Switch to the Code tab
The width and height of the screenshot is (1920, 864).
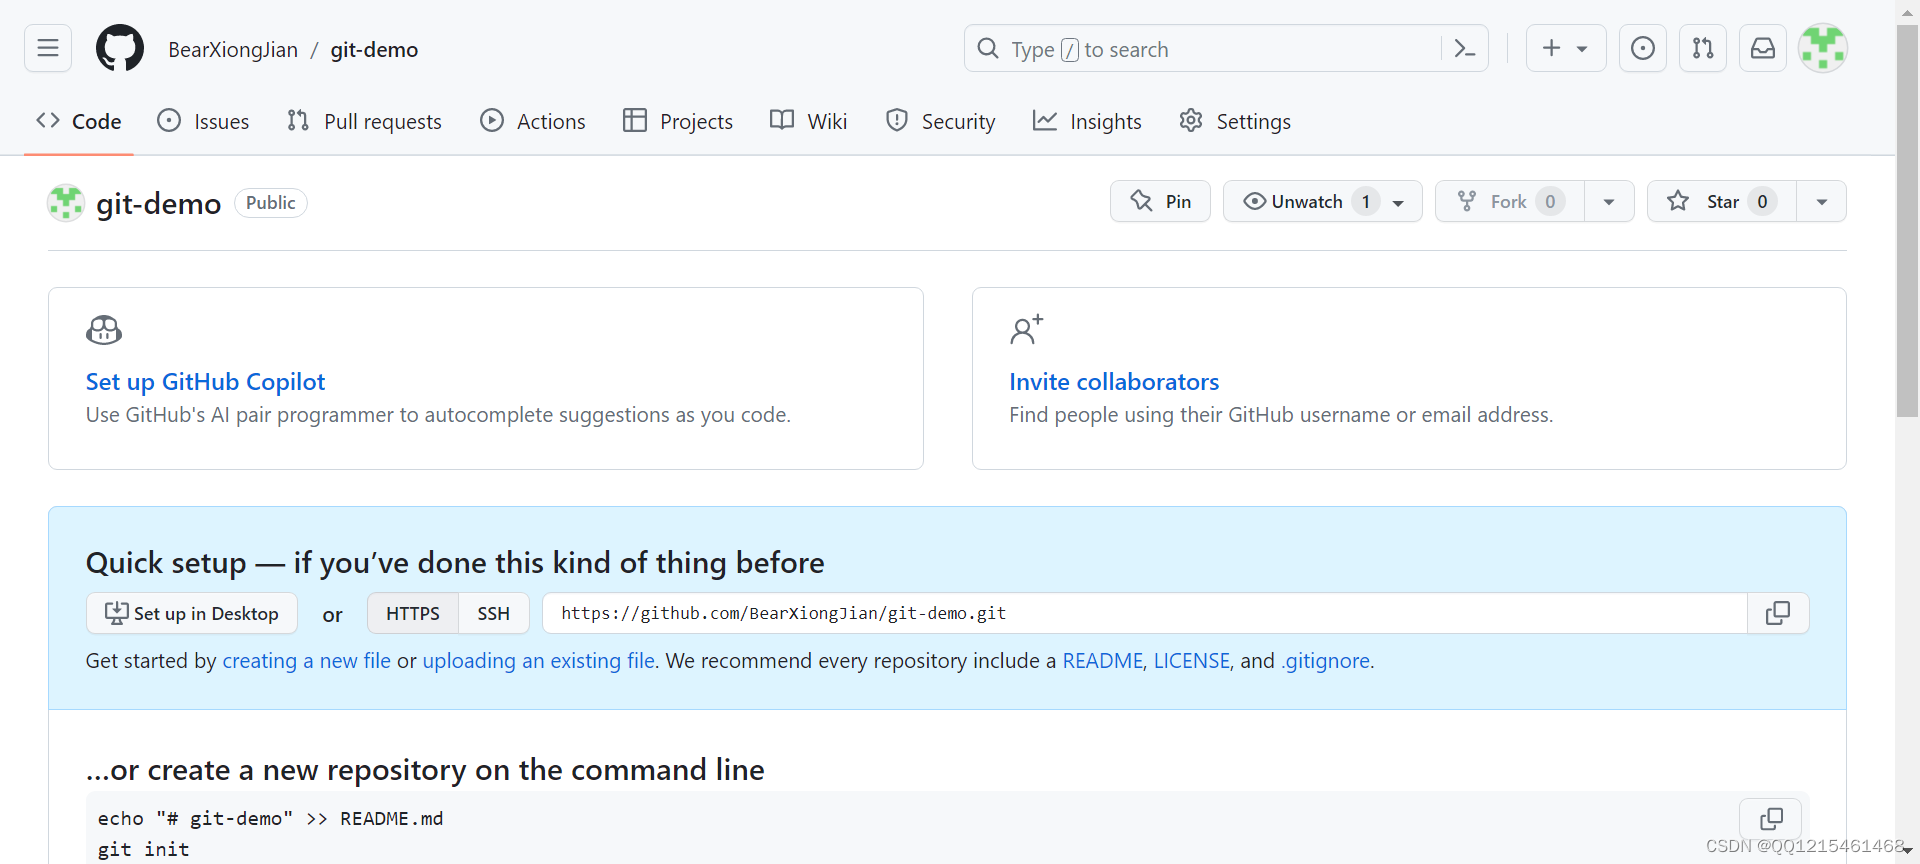pos(79,121)
